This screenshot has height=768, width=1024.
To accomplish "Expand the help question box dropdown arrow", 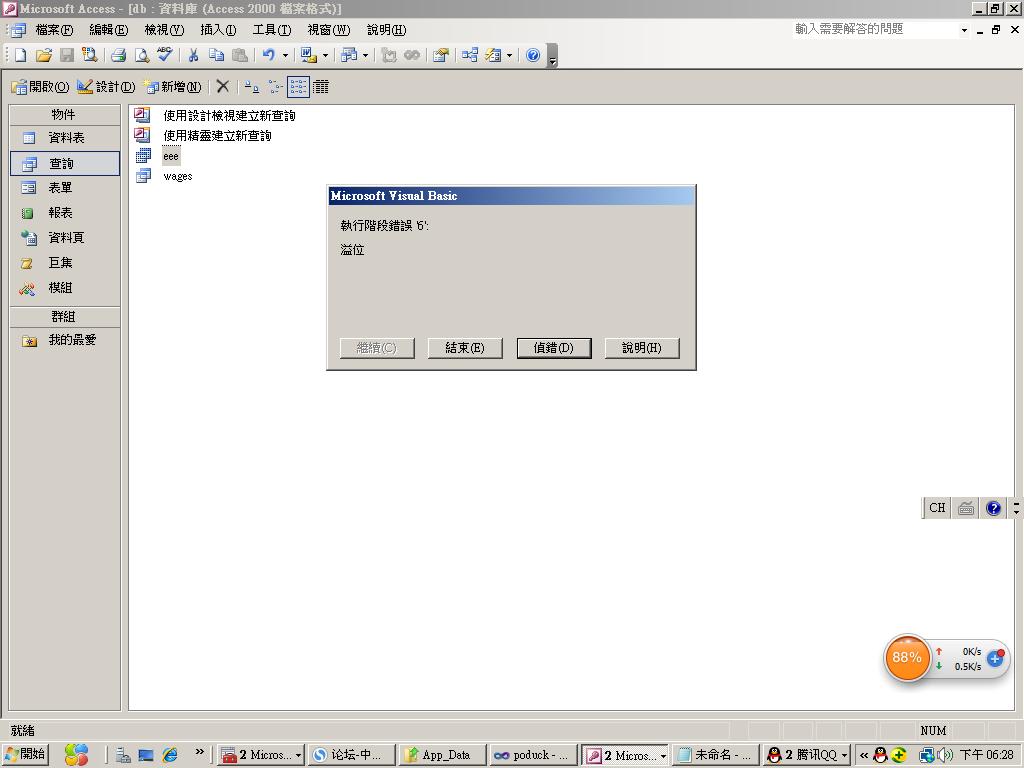I will coord(964,30).
